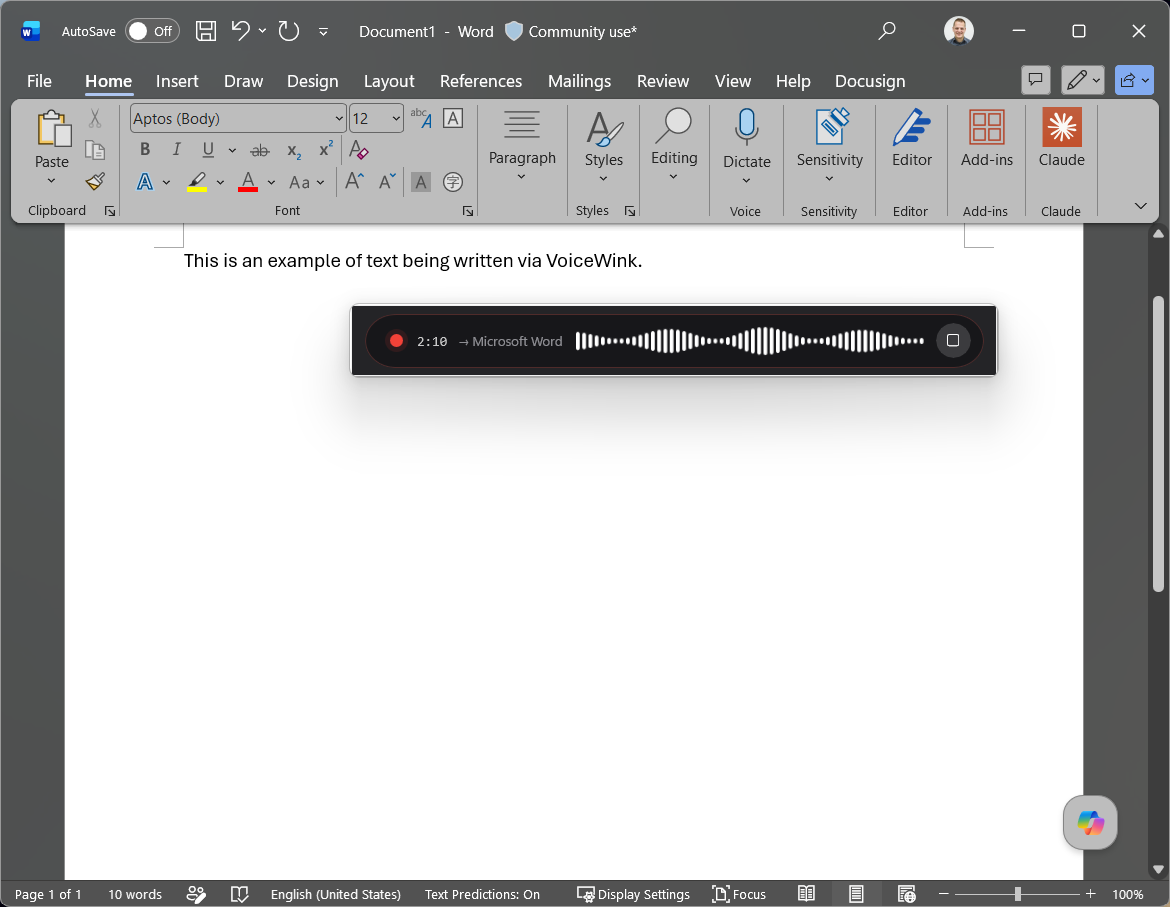Undo the last action
1170x907 pixels.
click(x=240, y=31)
